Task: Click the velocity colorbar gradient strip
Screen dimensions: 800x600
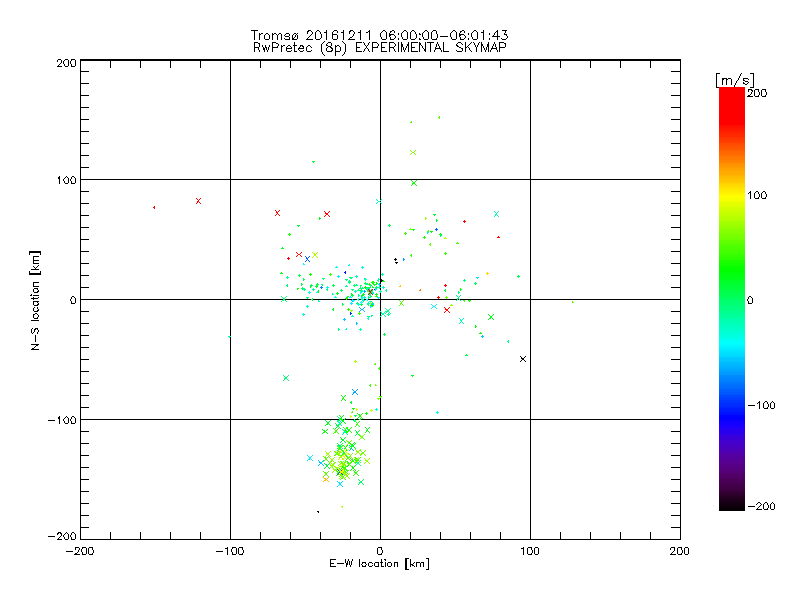Action: pos(732,299)
